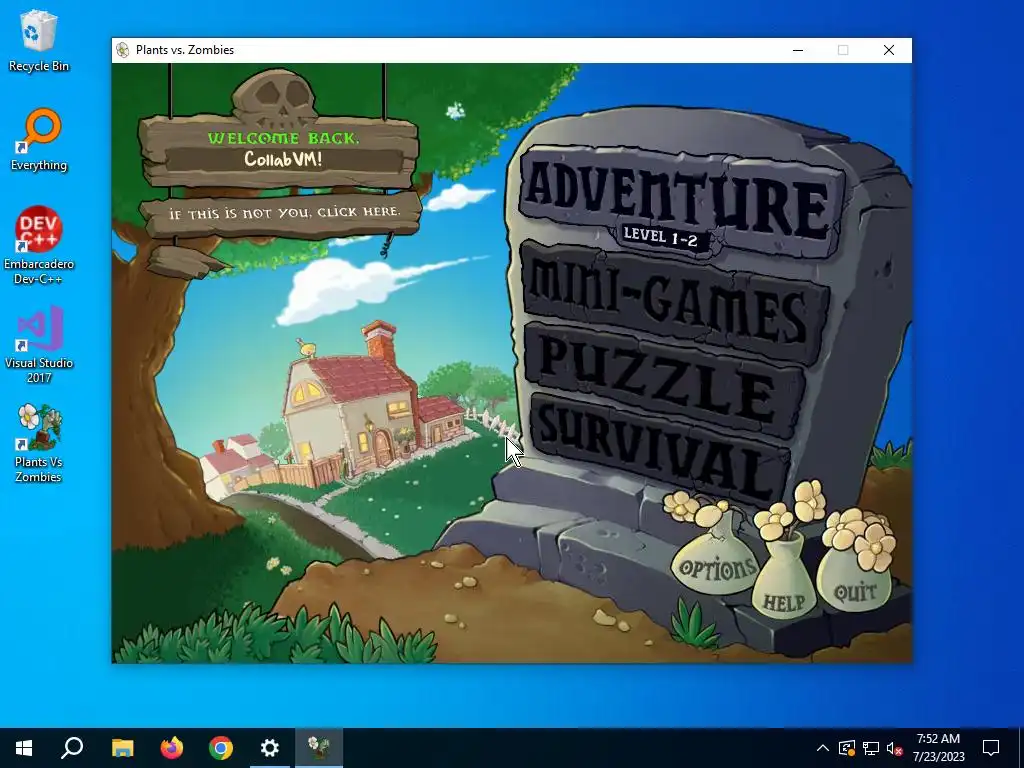Image resolution: width=1024 pixels, height=768 pixels.
Task: Open Plants Vs Zombies desktop shortcut
Action: tap(39, 444)
